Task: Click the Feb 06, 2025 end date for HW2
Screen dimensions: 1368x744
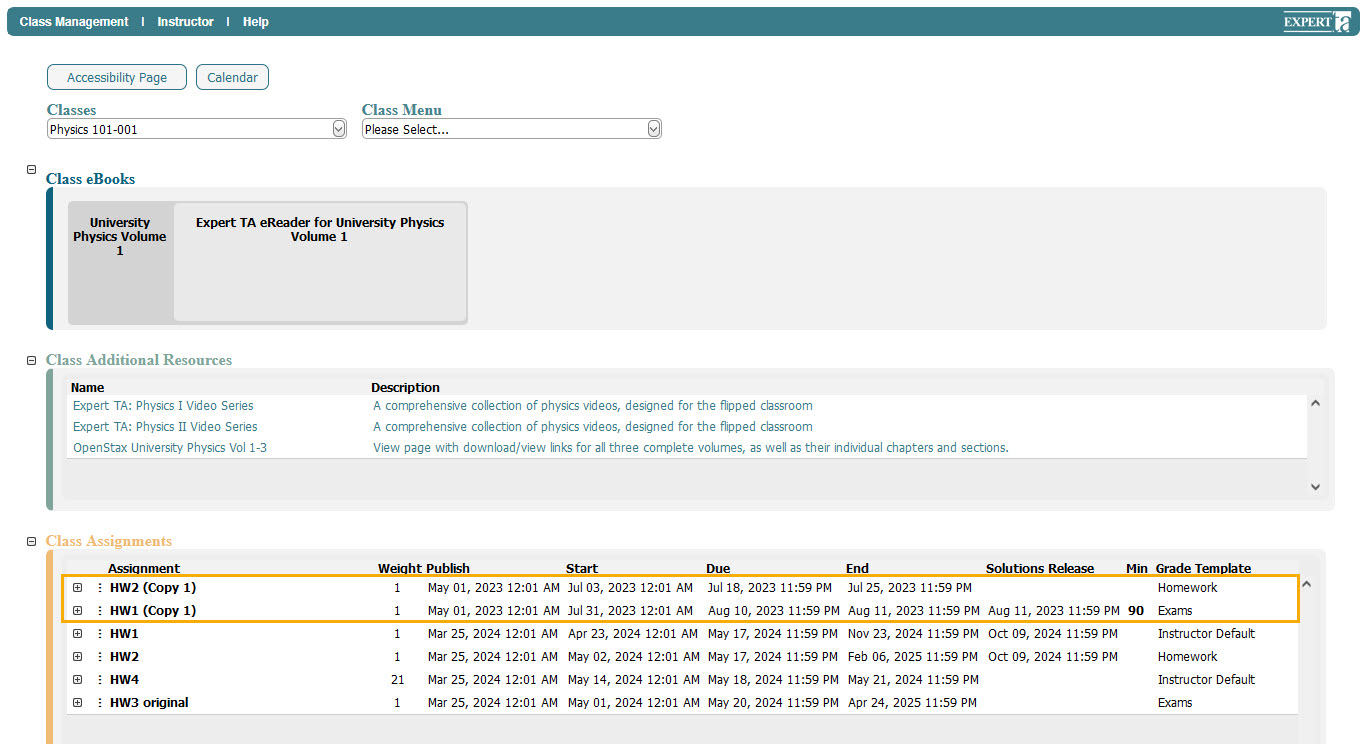Action: pyautogui.click(x=913, y=657)
